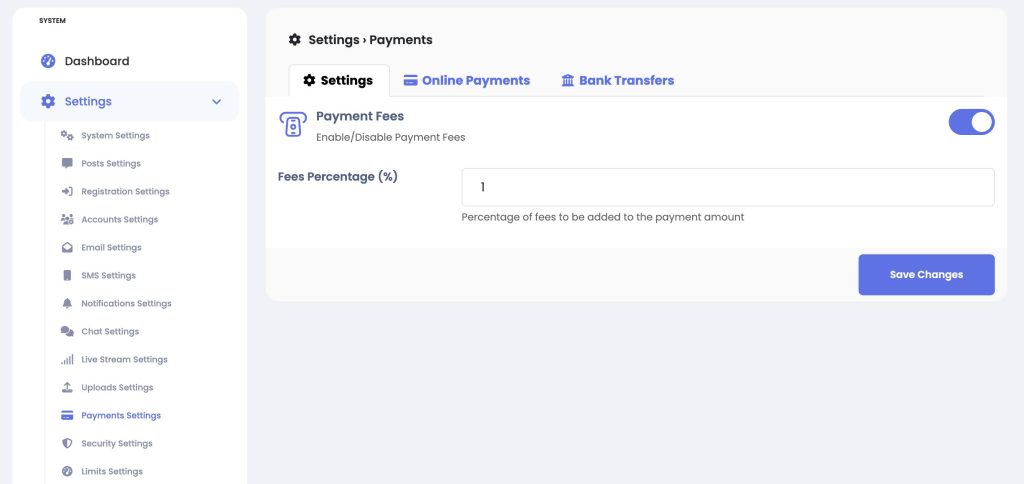Click the Dashboard gauge icon
This screenshot has height=484, width=1024.
48,61
